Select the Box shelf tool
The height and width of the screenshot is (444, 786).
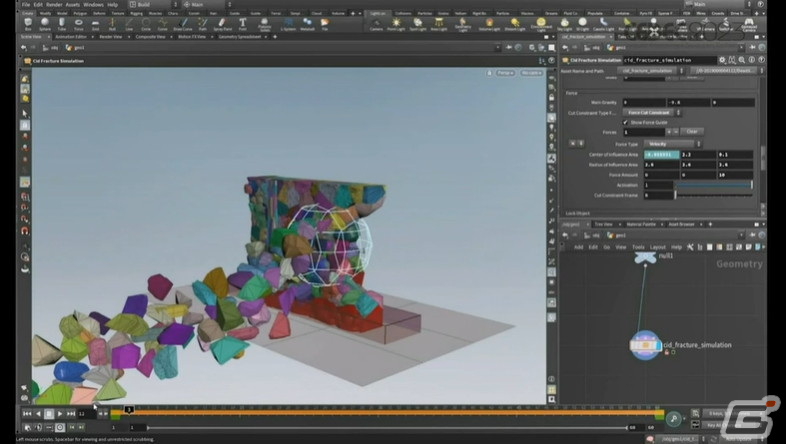(28, 24)
